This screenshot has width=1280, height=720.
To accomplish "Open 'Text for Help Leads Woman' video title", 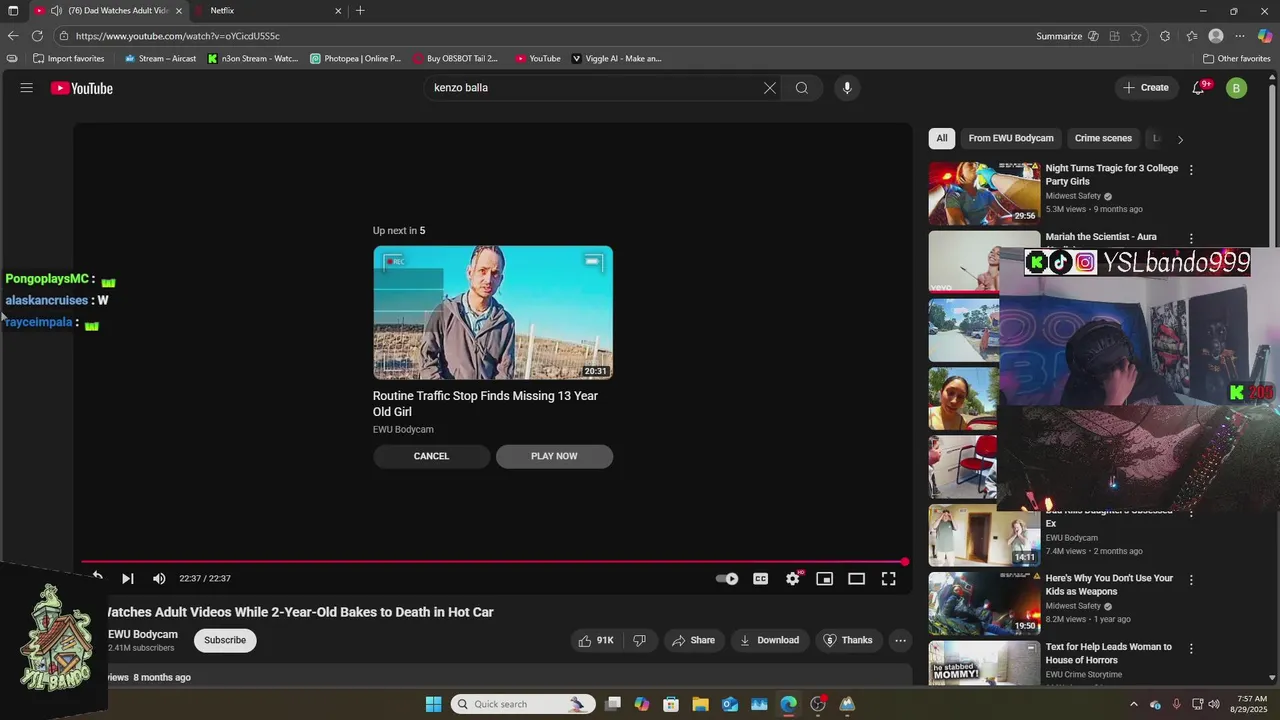I will pyautogui.click(x=1108, y=653).
